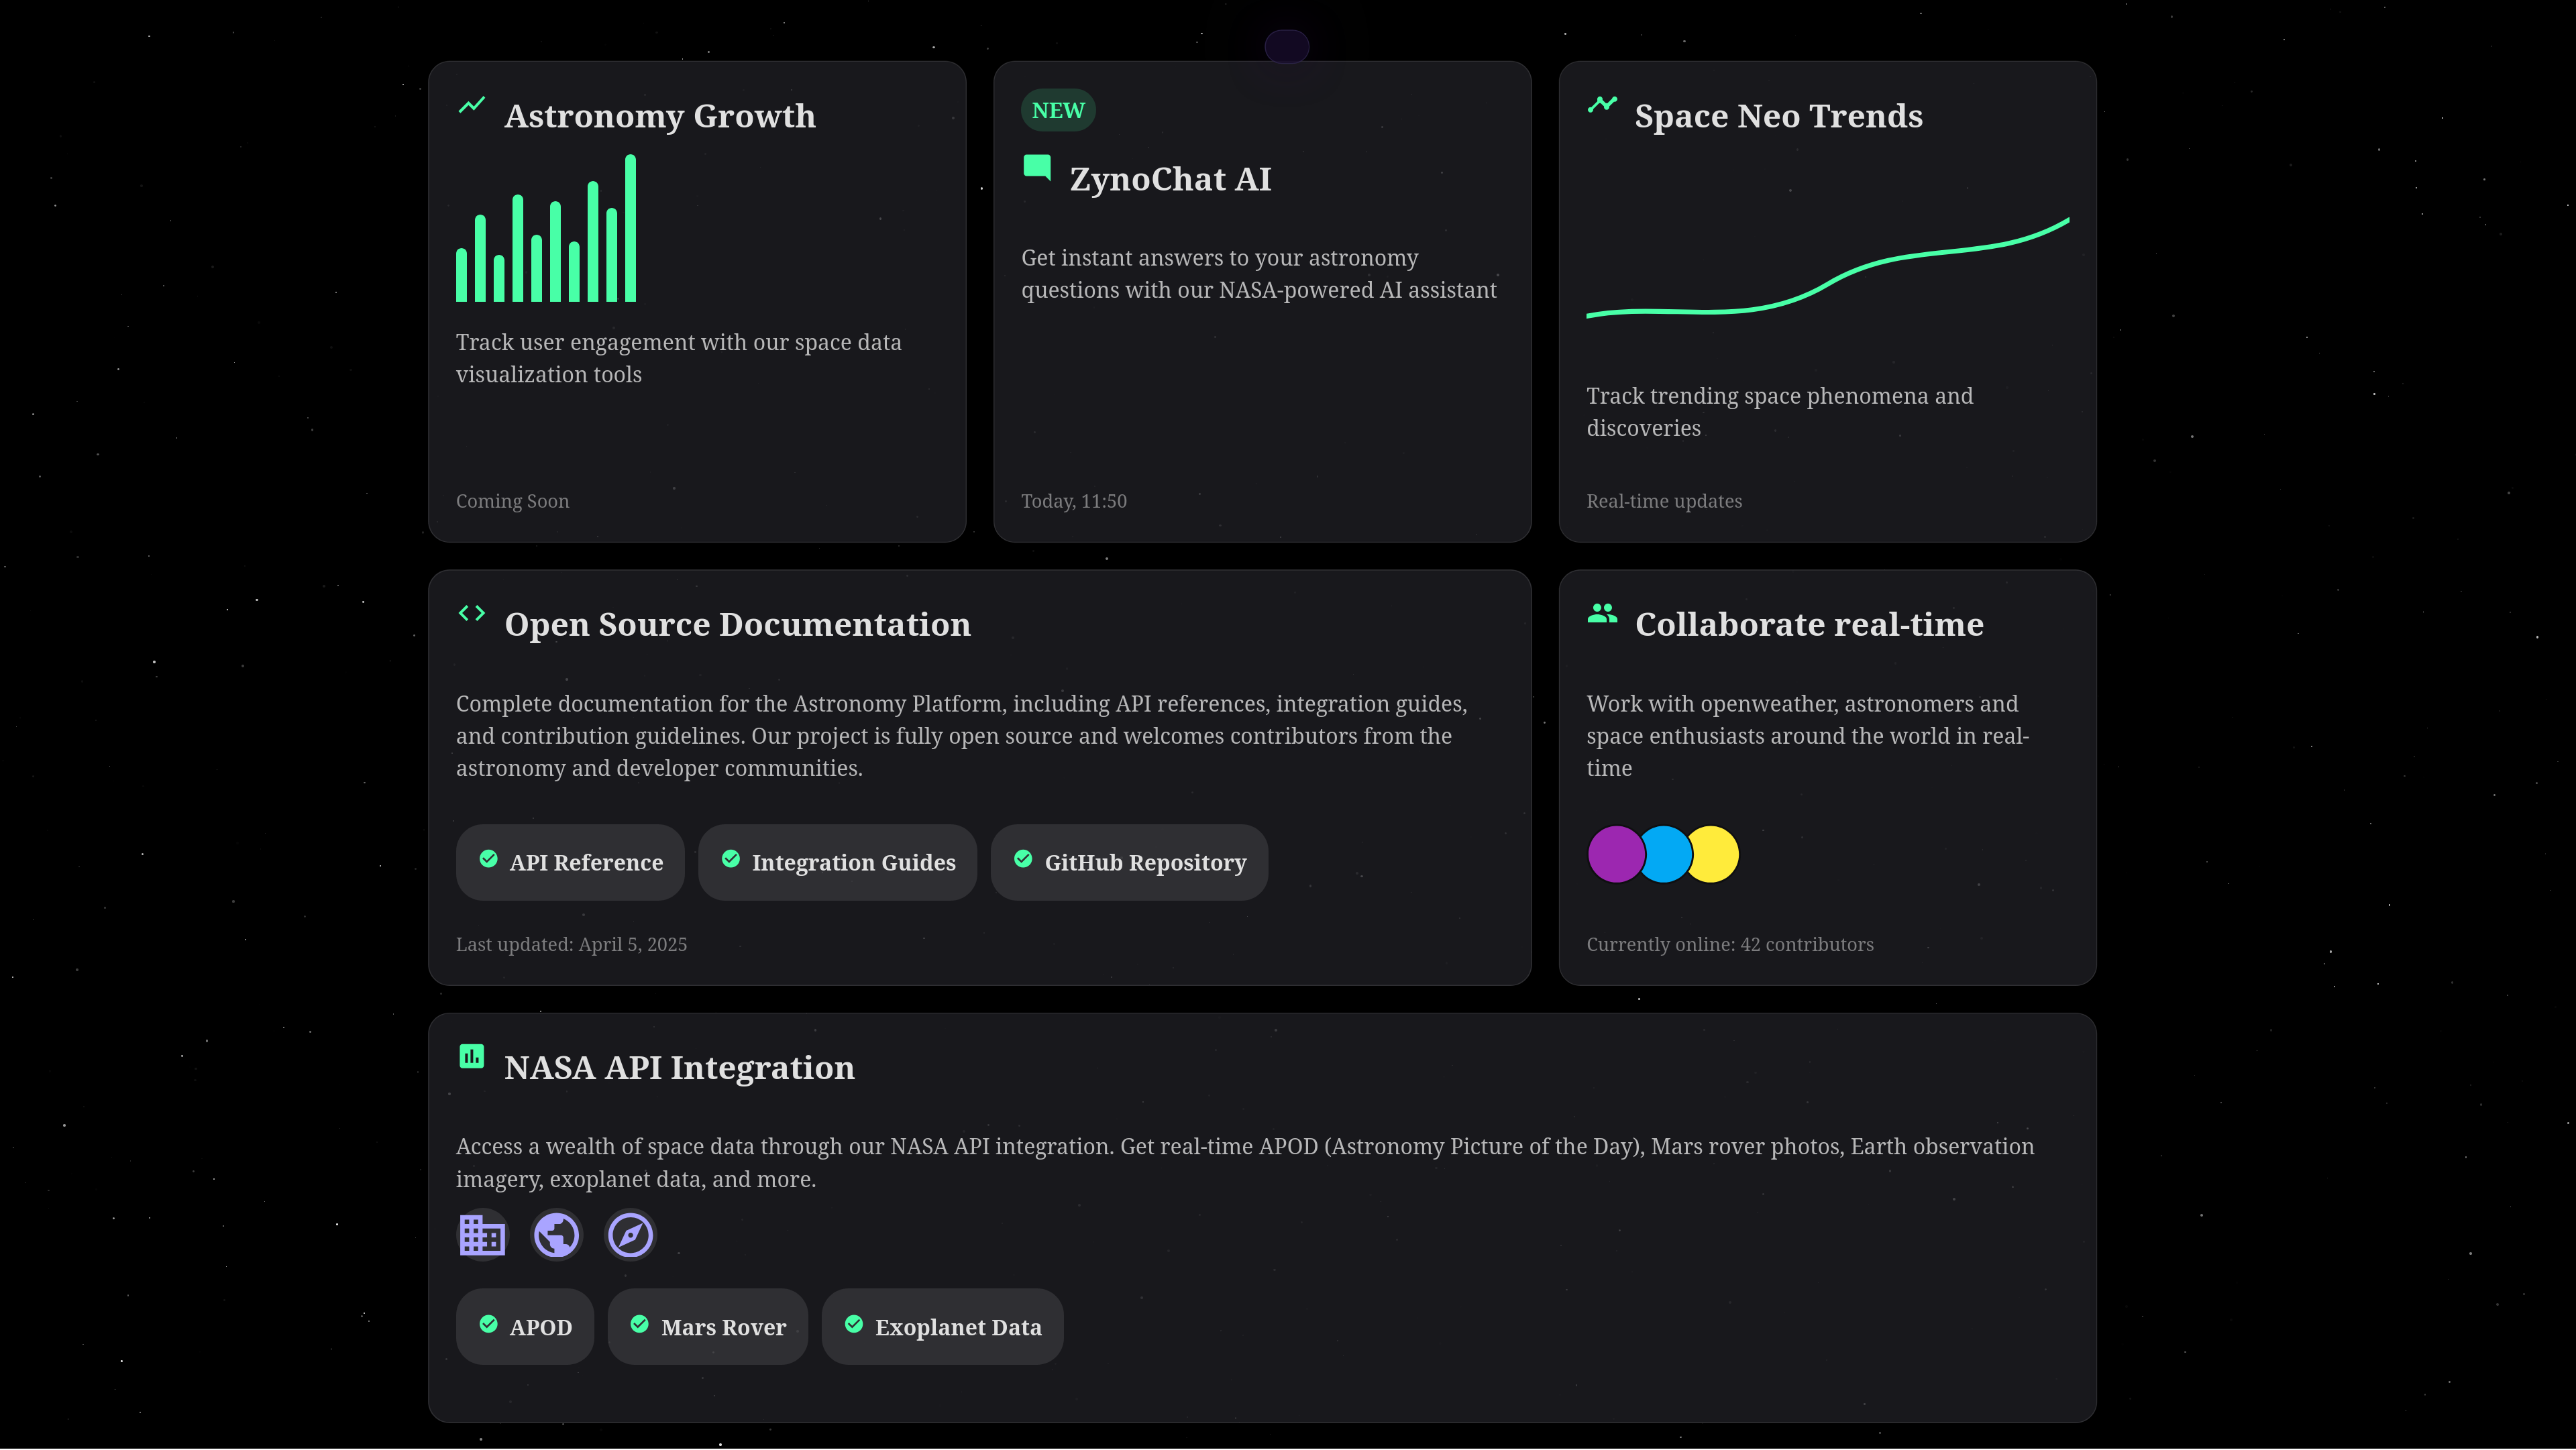Click the globe icon in NASA card

pos(556,1235)
